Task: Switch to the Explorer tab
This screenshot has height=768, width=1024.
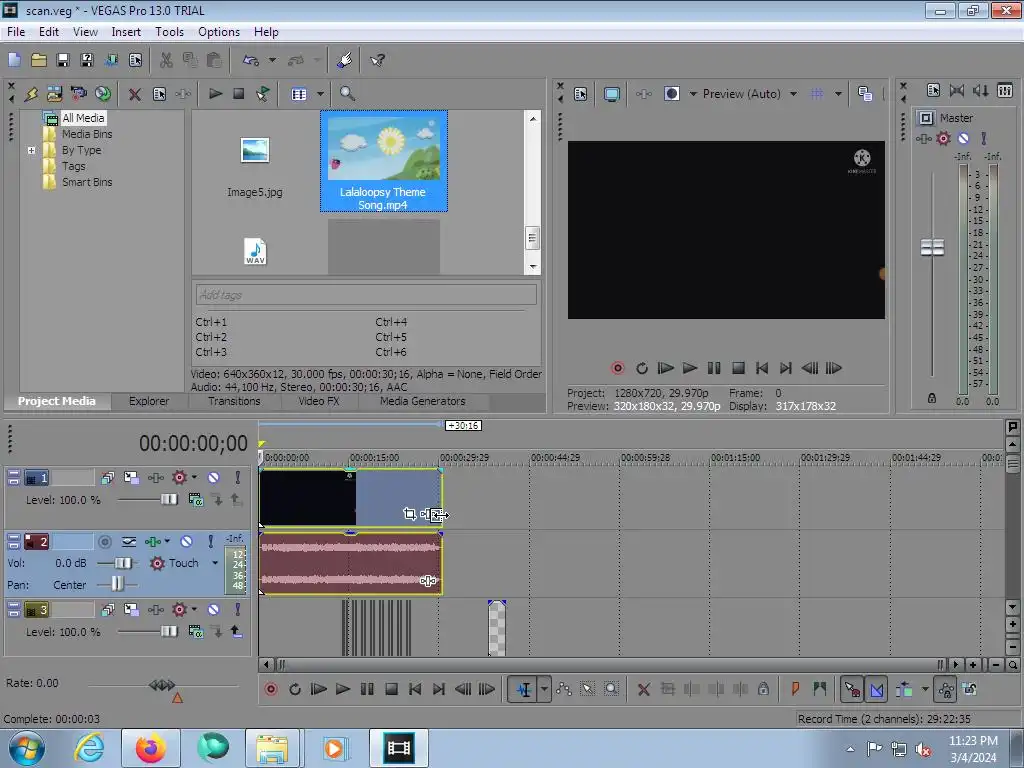Action: (x=149, y=401)
